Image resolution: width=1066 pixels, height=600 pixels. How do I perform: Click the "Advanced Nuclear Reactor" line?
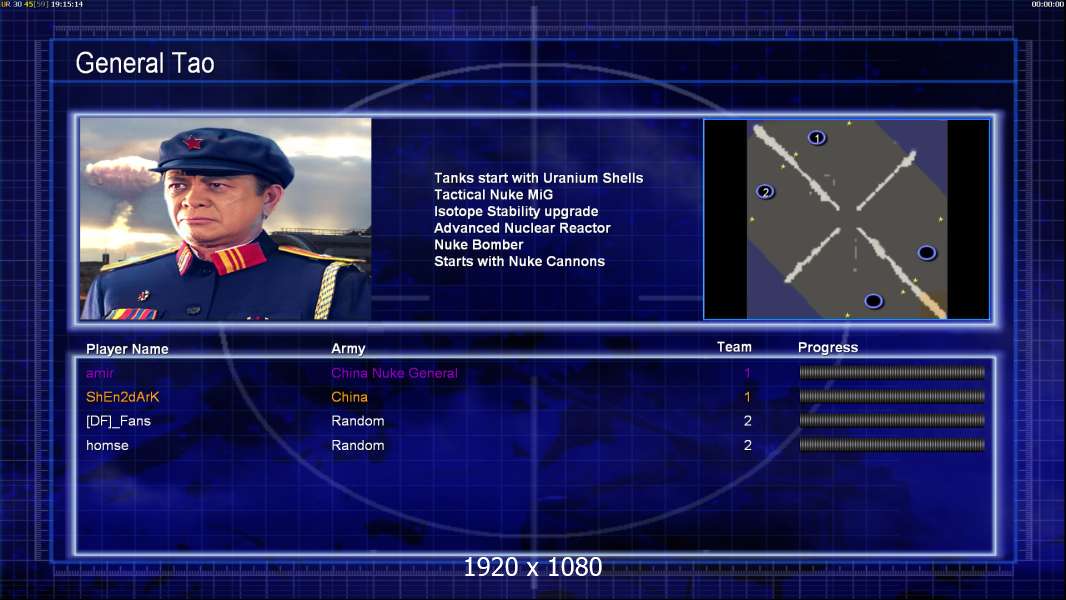(522, 228)
